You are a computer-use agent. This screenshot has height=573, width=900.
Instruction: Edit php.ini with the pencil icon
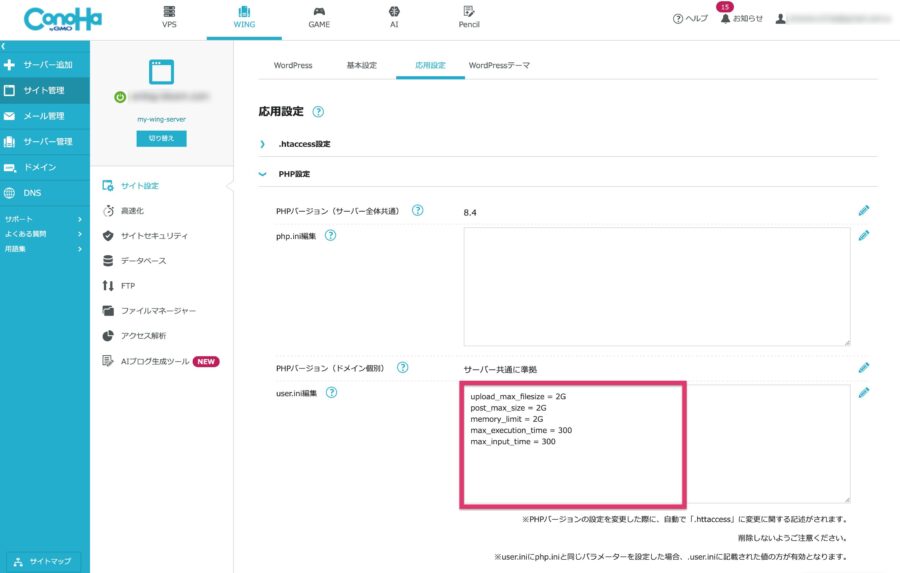coord(864,235)
